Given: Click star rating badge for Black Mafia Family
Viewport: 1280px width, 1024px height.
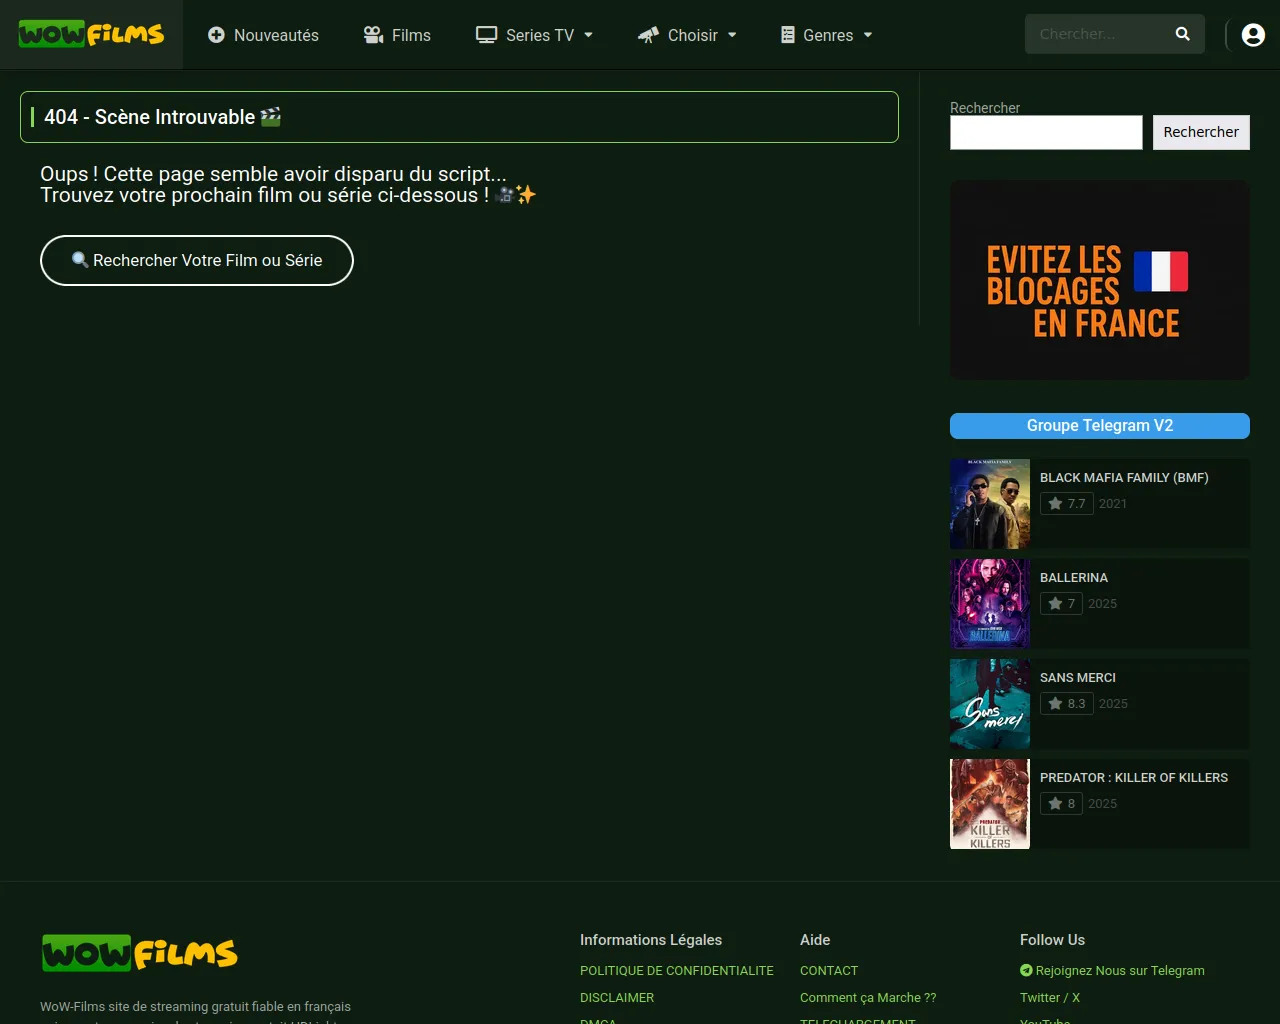Looking at the screenshot, I should click(1066, 504).
